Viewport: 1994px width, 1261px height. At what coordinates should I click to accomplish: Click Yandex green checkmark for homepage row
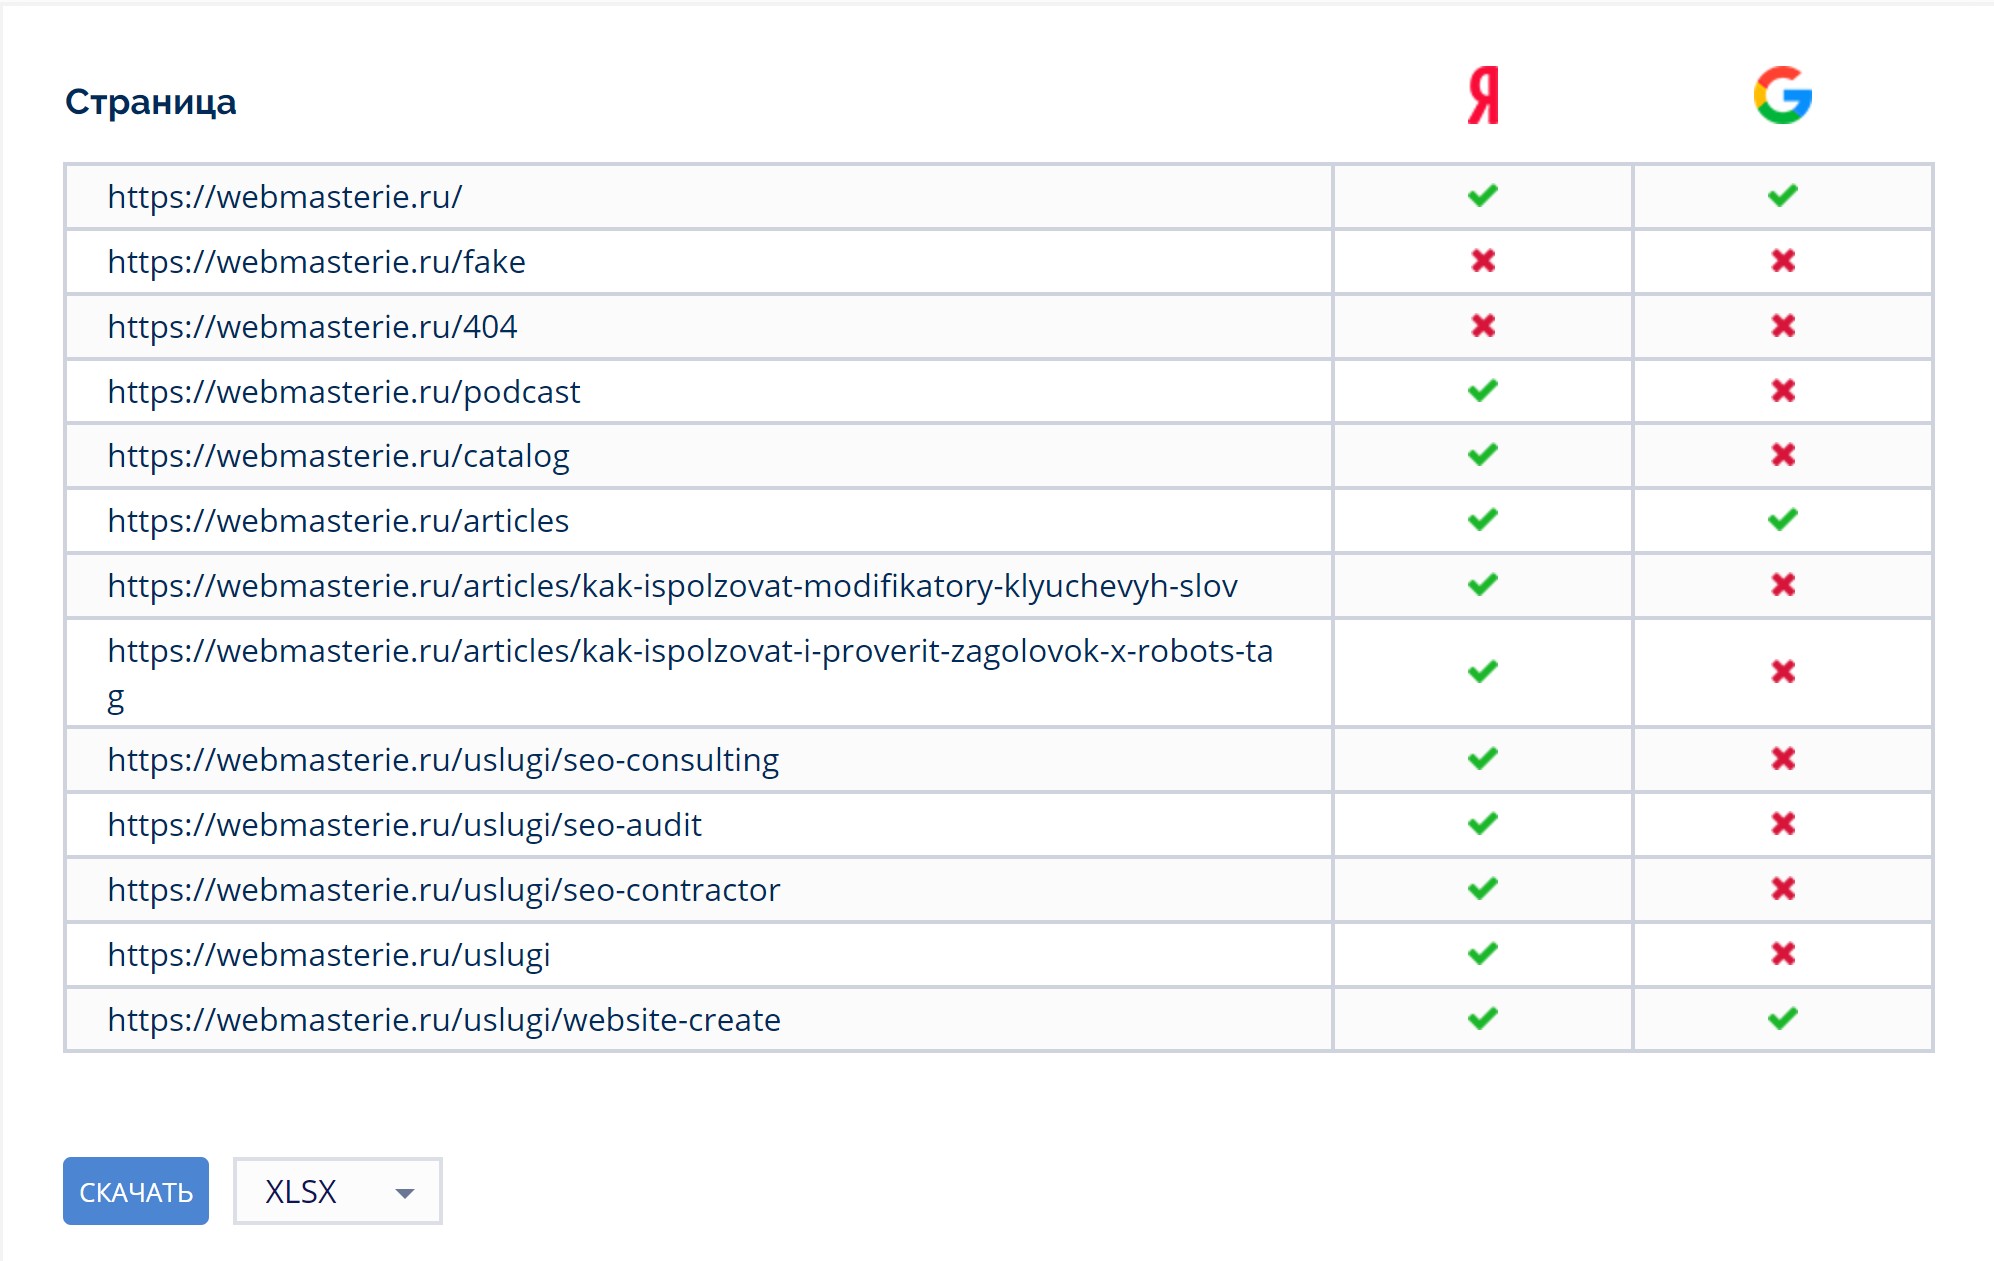[x=1483, y=196]
